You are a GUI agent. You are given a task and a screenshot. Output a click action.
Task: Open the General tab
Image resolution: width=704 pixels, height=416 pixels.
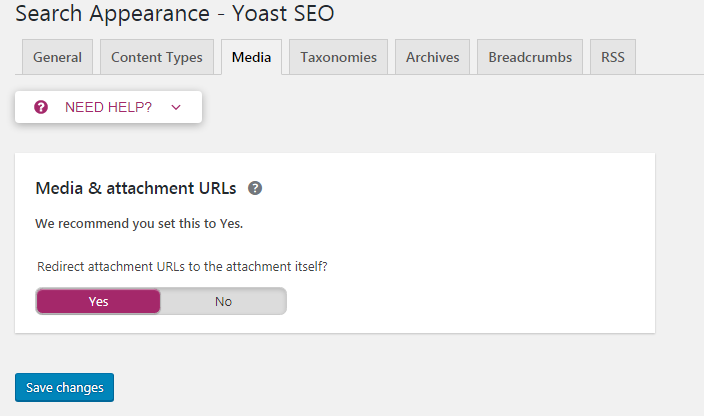tap(57, 57)
